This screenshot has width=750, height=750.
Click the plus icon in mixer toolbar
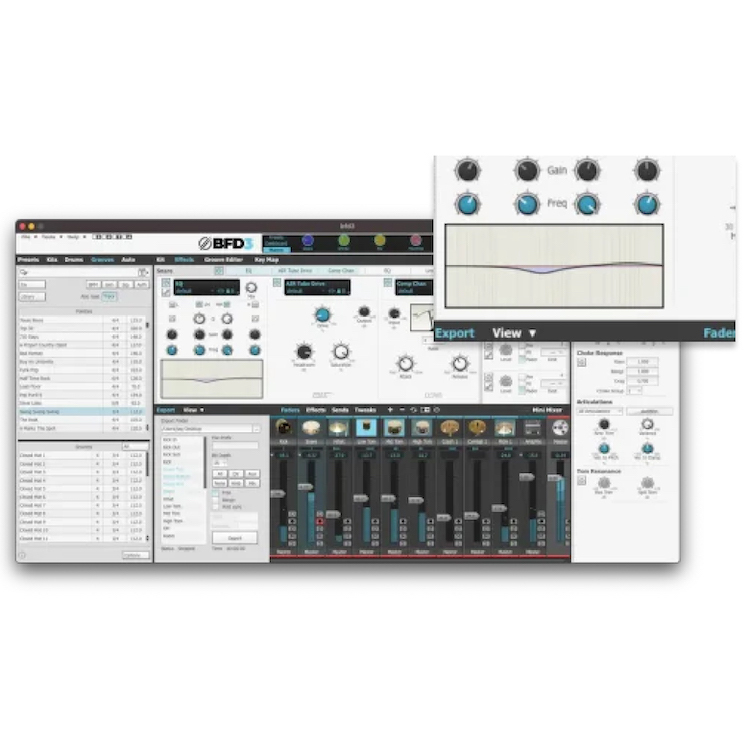coord(390,410)
